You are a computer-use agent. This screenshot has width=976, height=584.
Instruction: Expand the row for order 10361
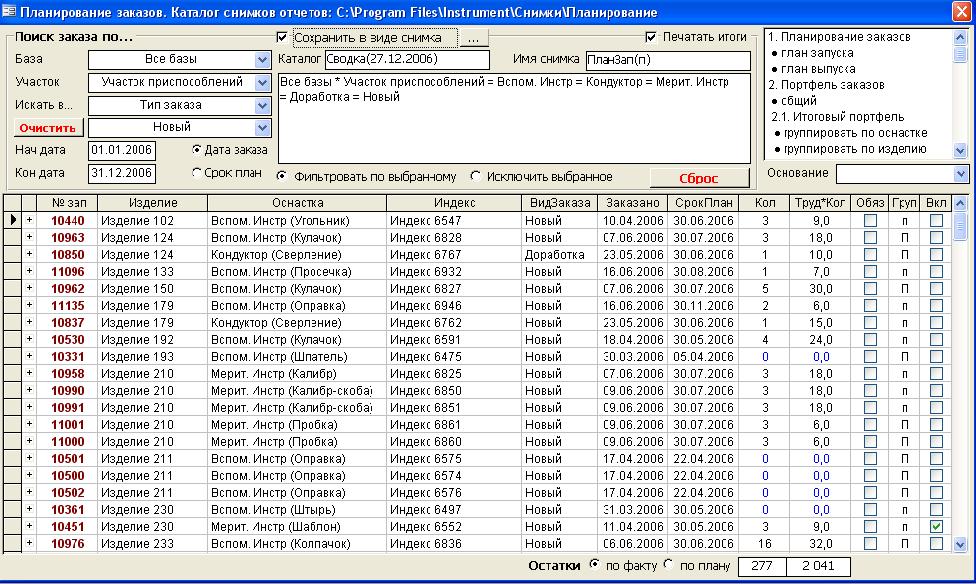[29, 509]
